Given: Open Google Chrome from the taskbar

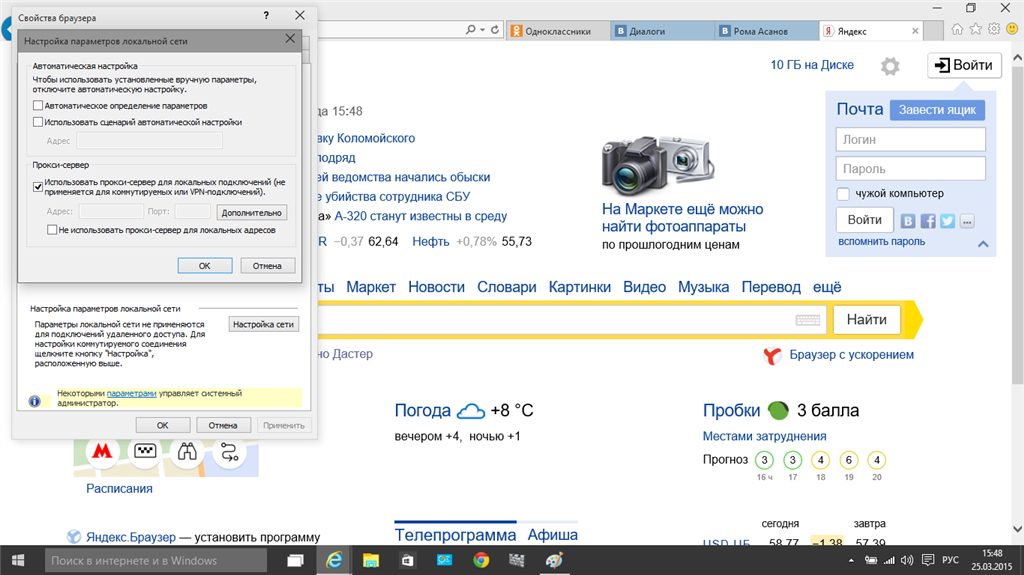Looking at the screenshot, I should 481,560.
